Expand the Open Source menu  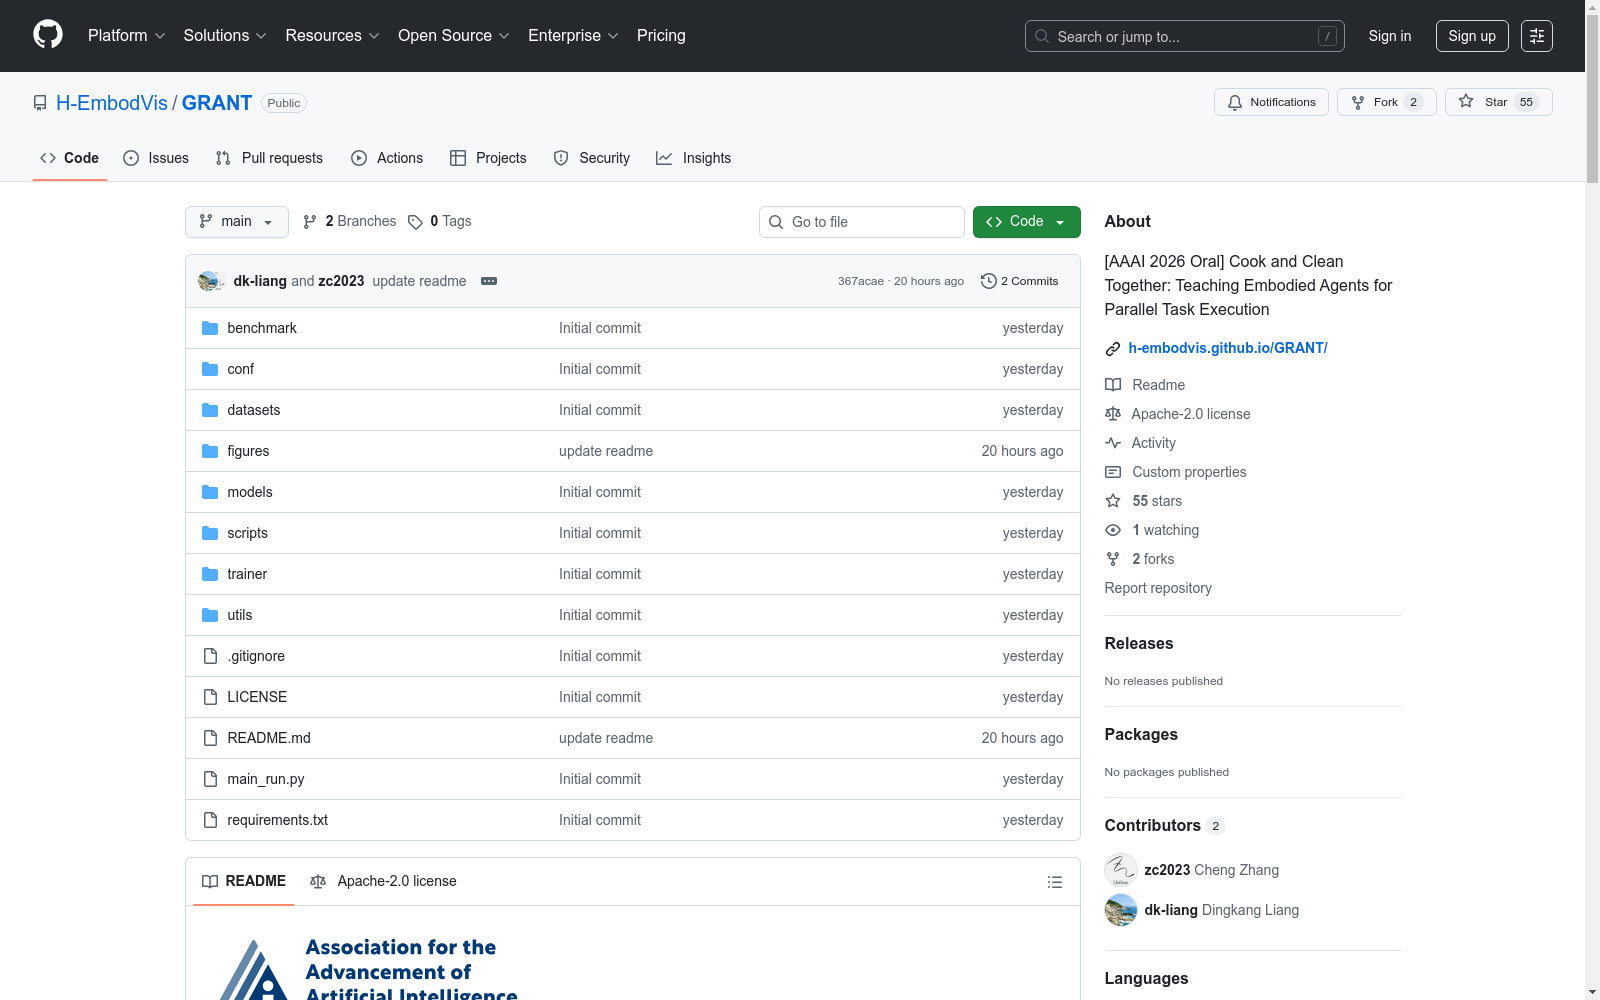454,36
